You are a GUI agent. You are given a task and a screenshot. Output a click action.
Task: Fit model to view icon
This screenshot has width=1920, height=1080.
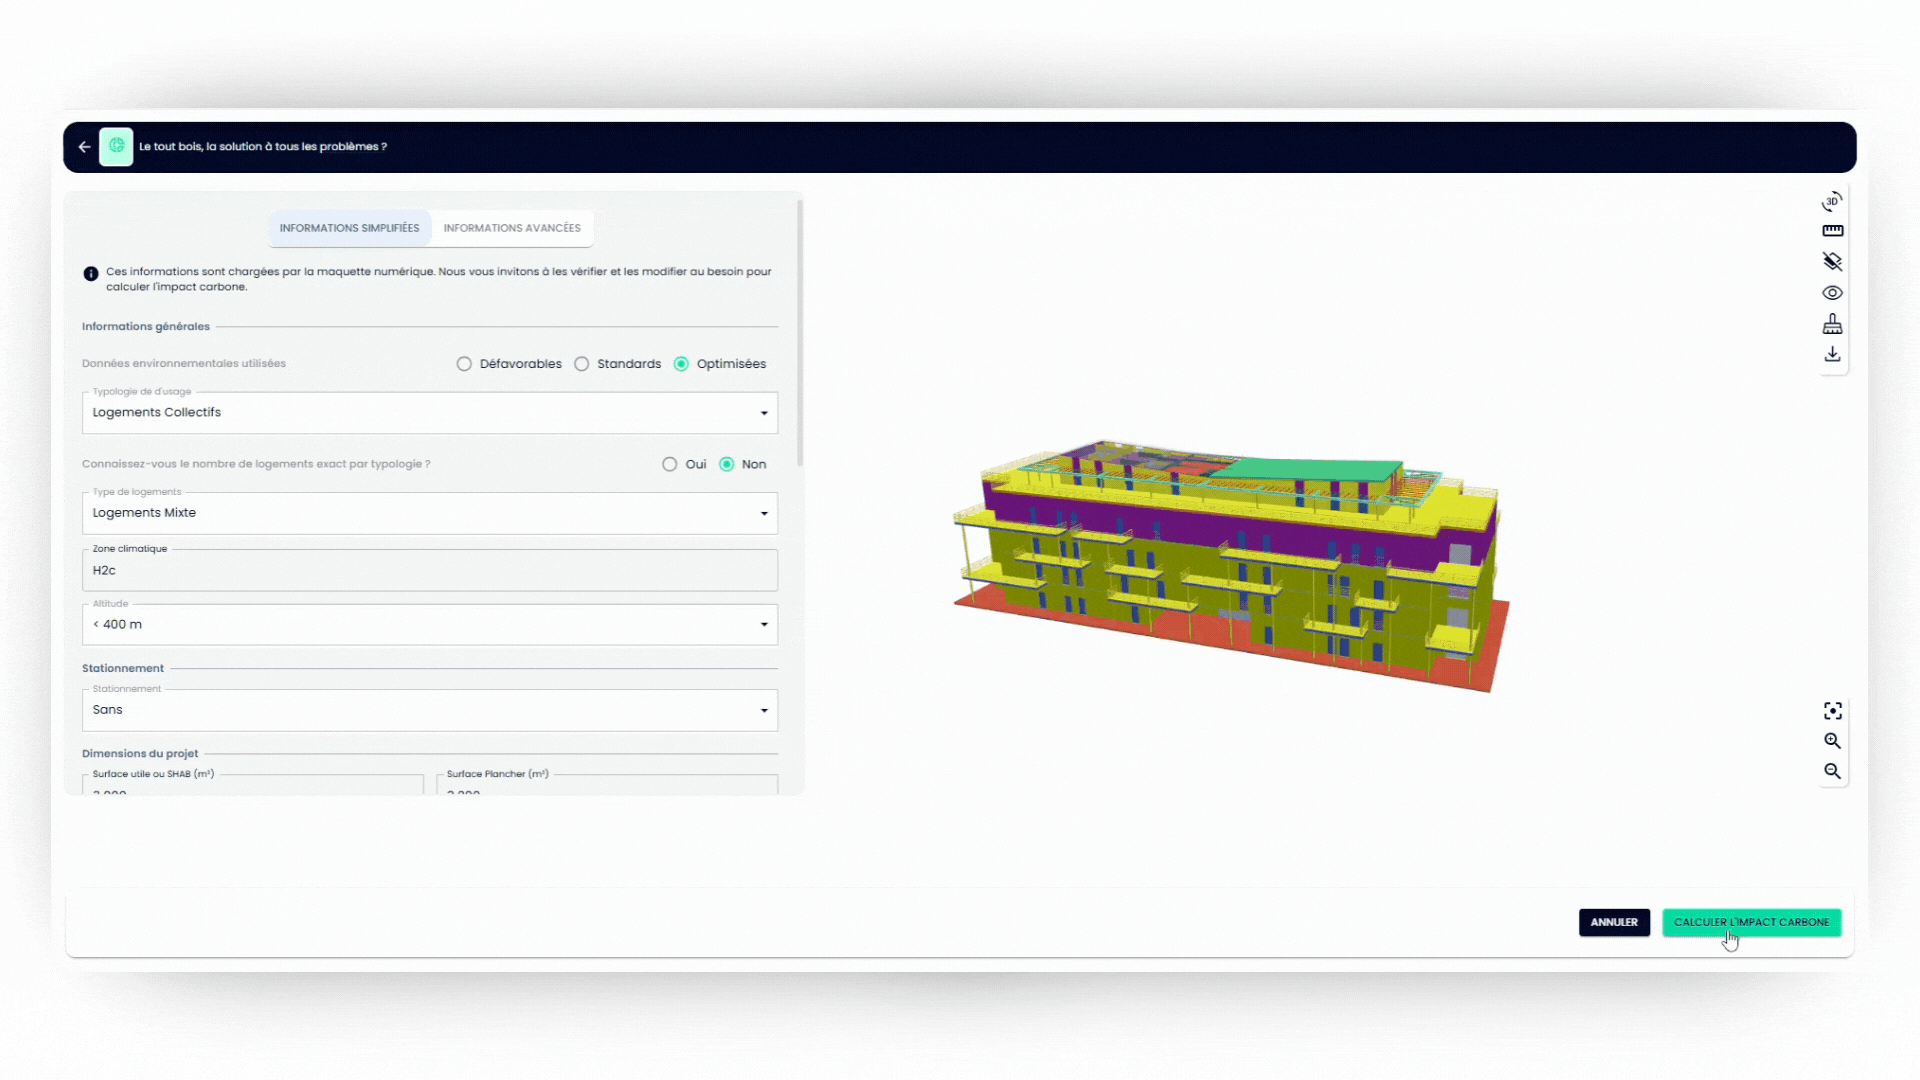[1832, 711]
